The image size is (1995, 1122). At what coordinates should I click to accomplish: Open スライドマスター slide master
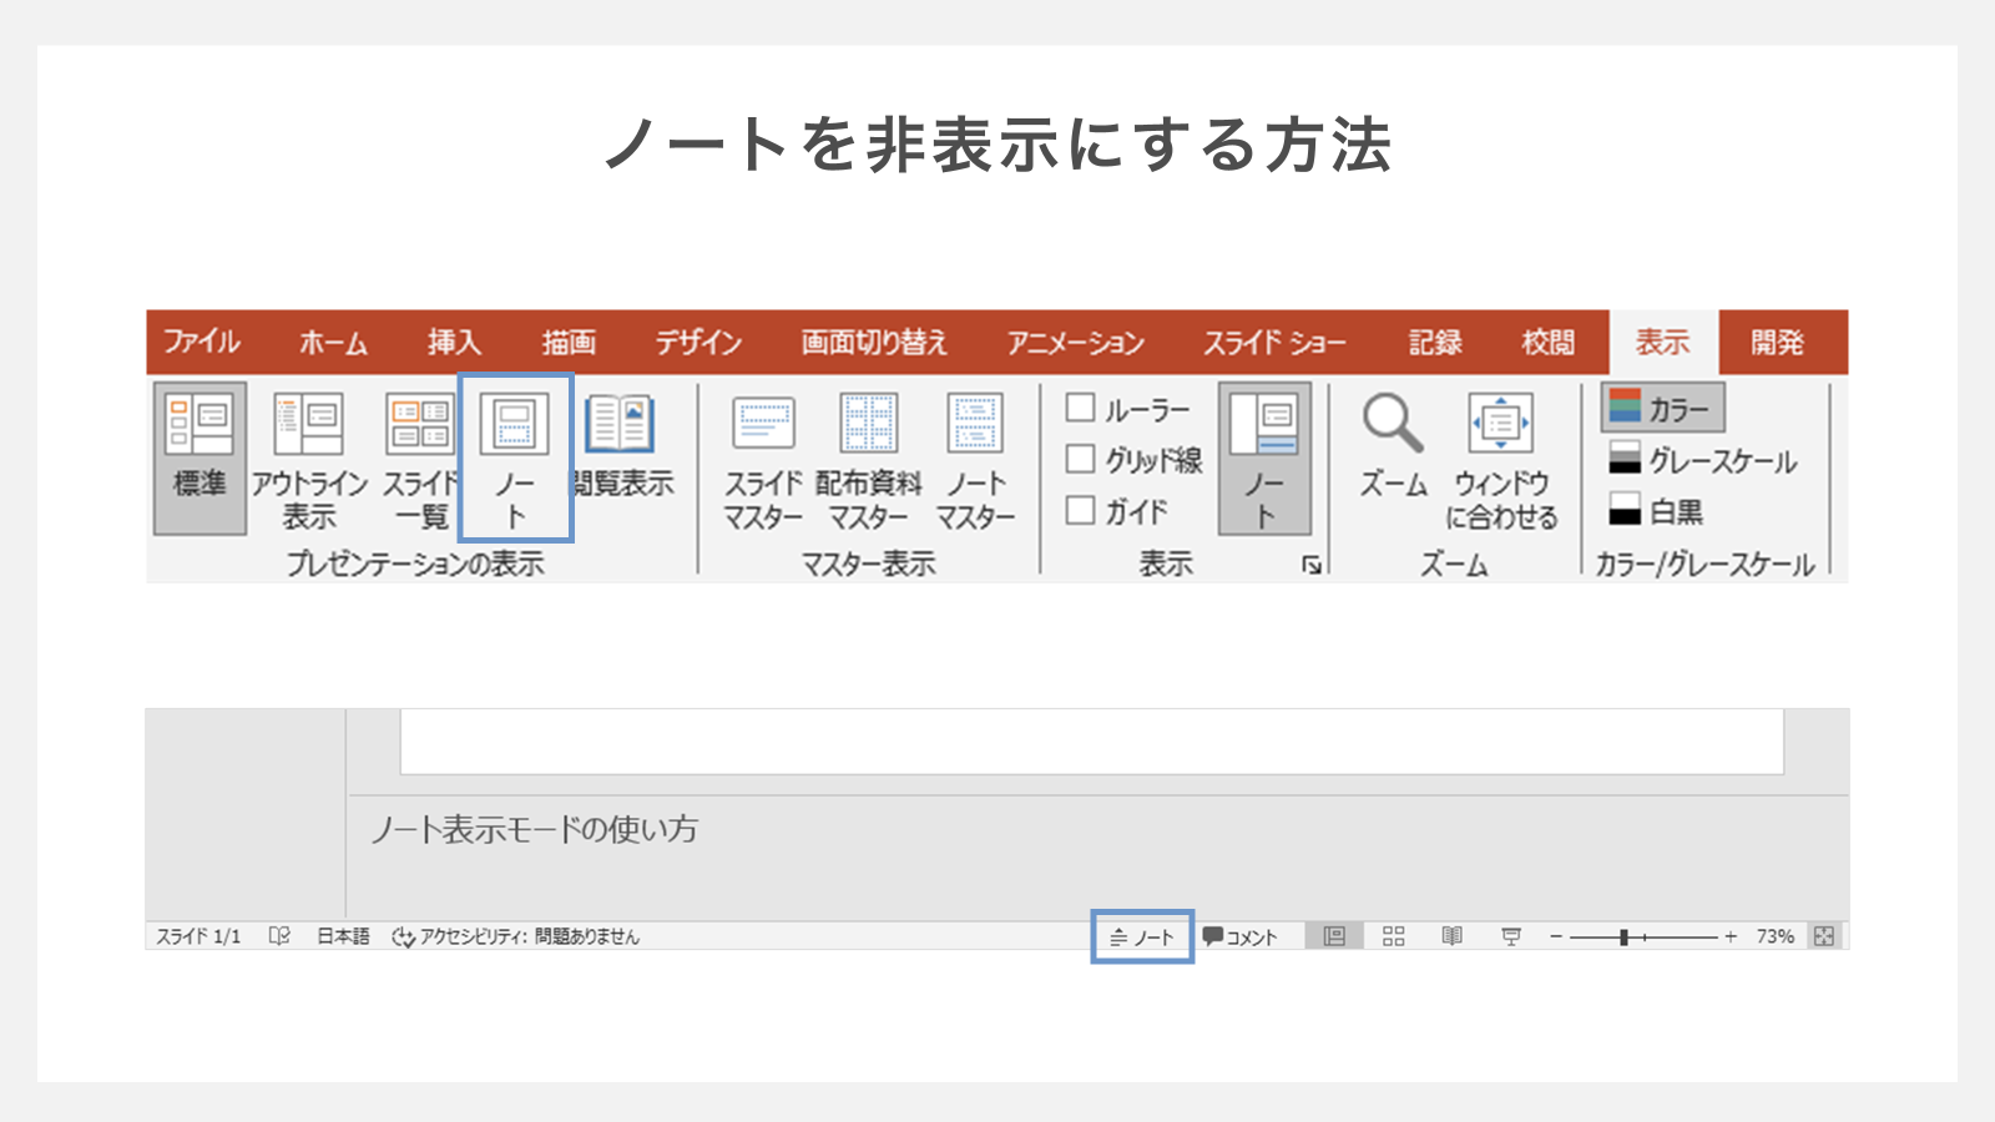pyautogui.click(x=763, y=458)
